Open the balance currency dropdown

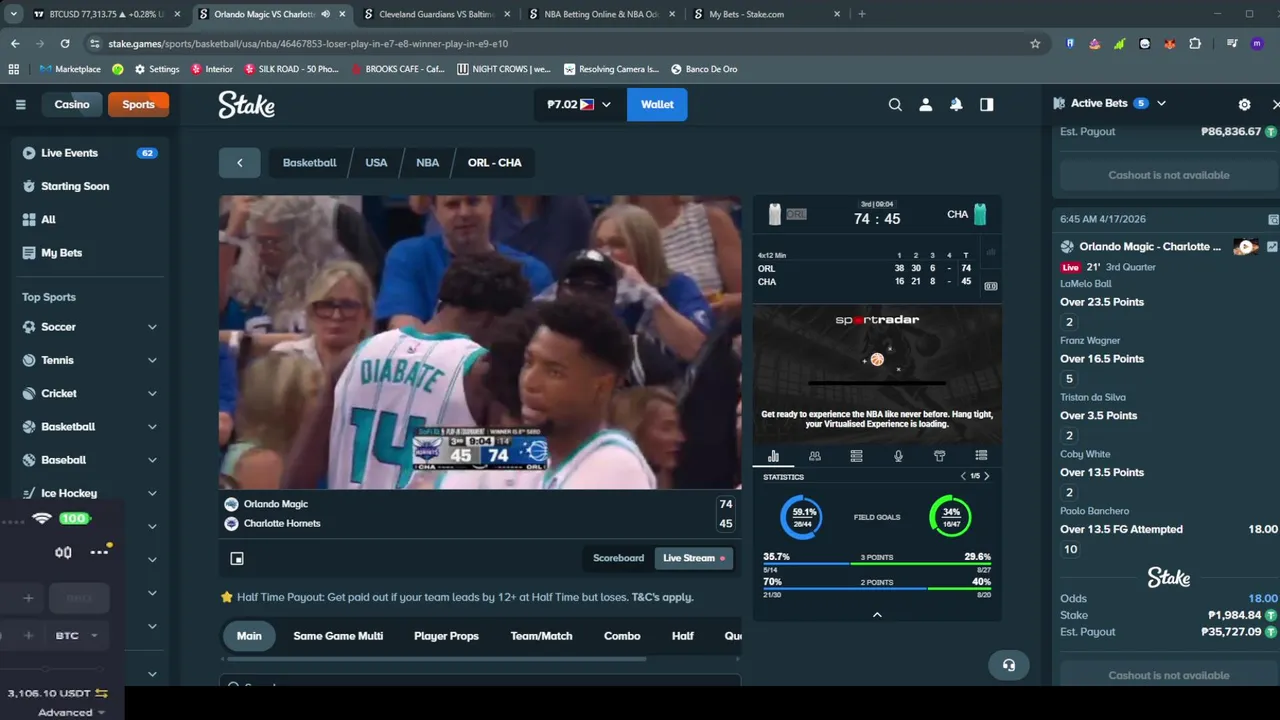point(579,104)
